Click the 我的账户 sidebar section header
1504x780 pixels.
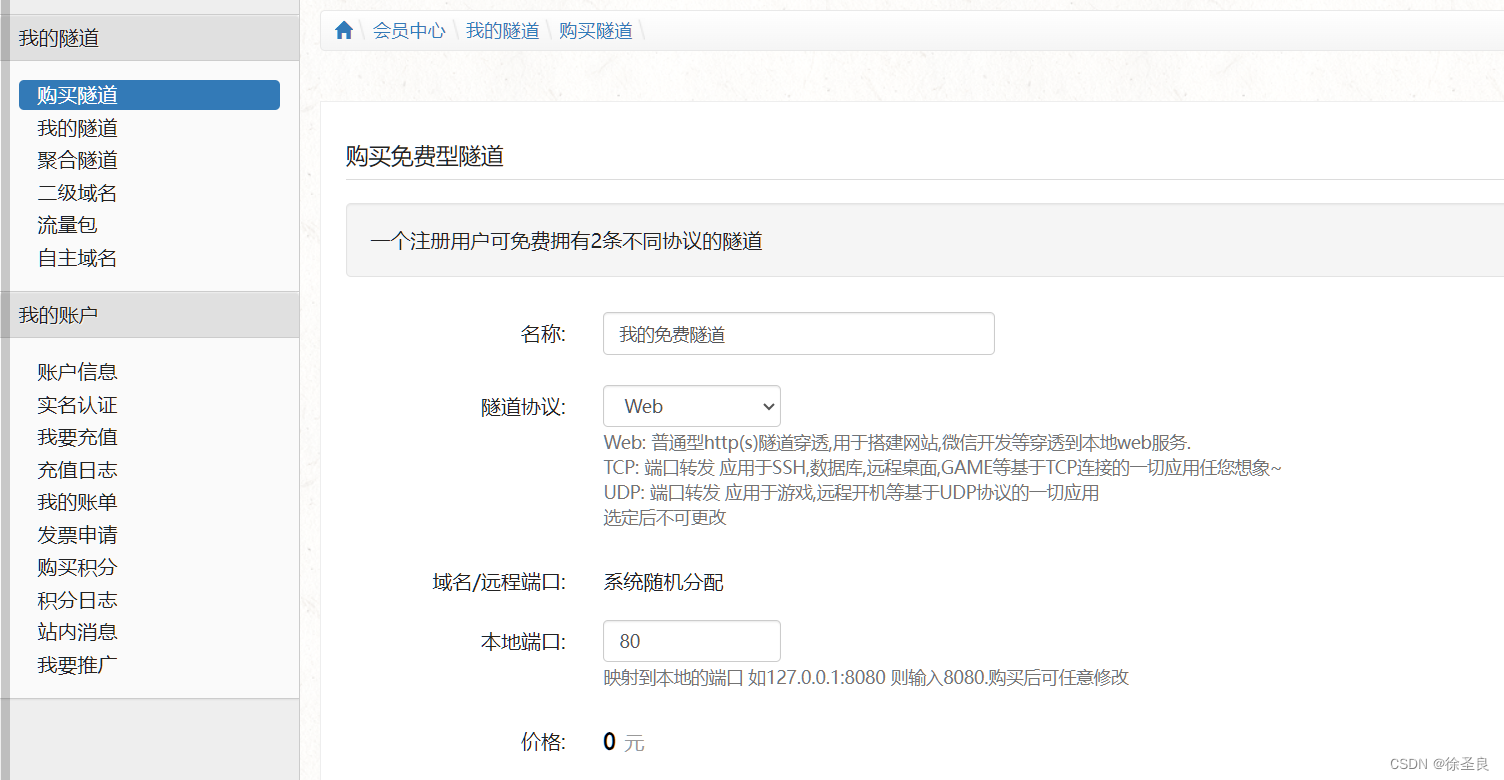tap(150, 315)
